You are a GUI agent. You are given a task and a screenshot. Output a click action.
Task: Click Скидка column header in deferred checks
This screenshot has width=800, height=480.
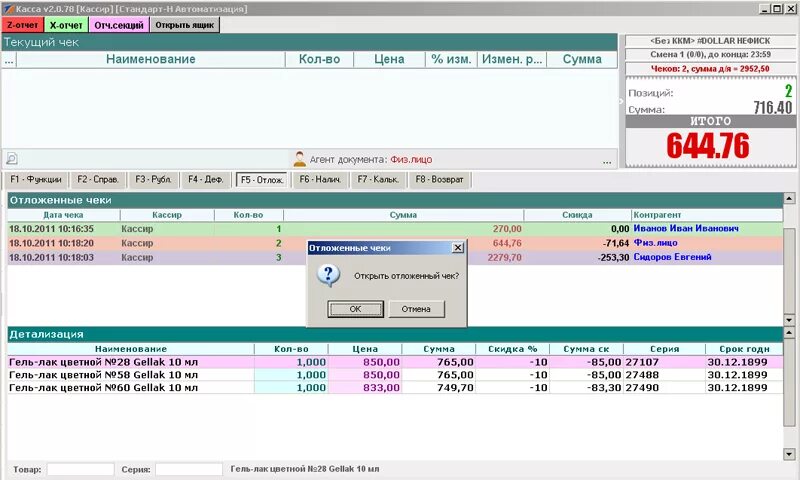pyautogui.click(x=577, y=215)
